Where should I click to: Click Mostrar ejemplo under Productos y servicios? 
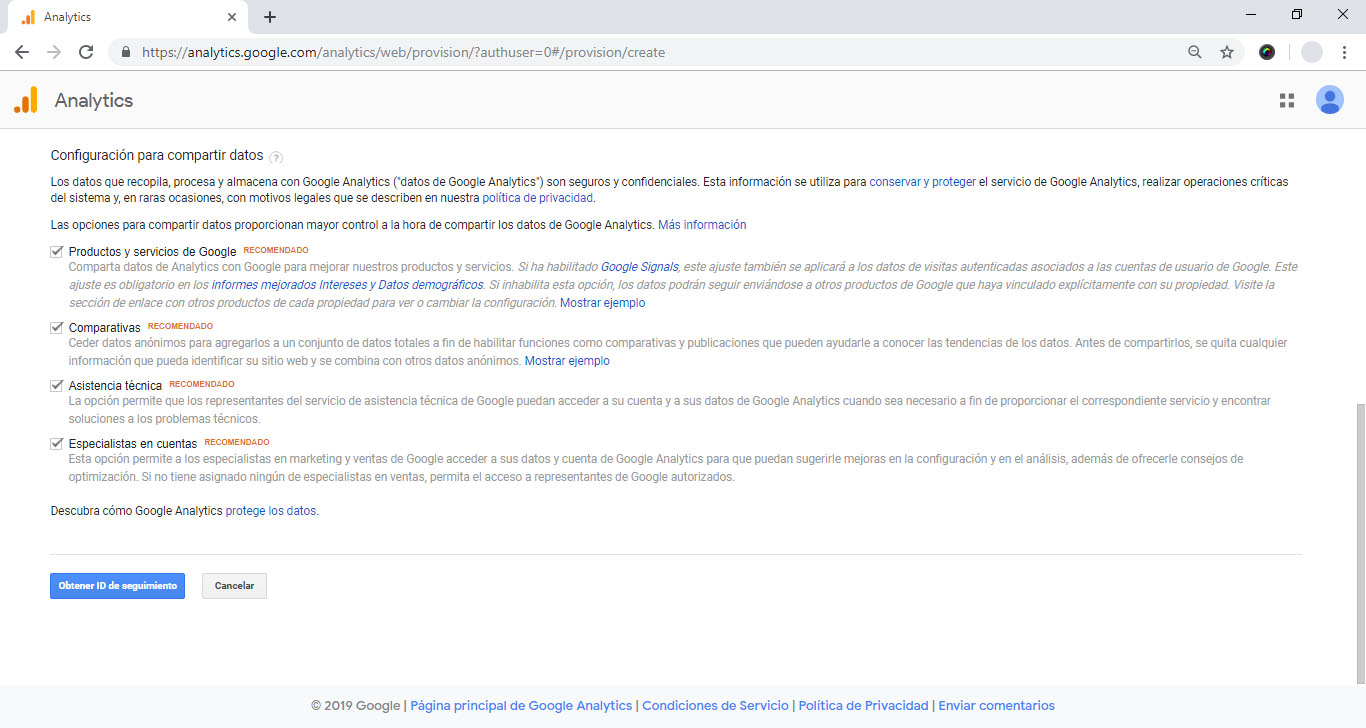[602, 303]
